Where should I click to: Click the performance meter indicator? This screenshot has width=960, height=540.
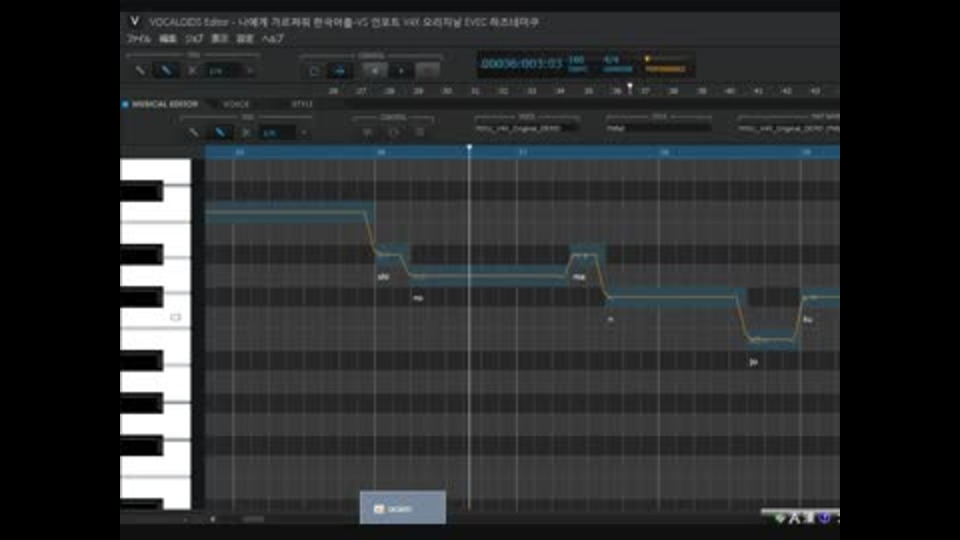click(666, 64)
